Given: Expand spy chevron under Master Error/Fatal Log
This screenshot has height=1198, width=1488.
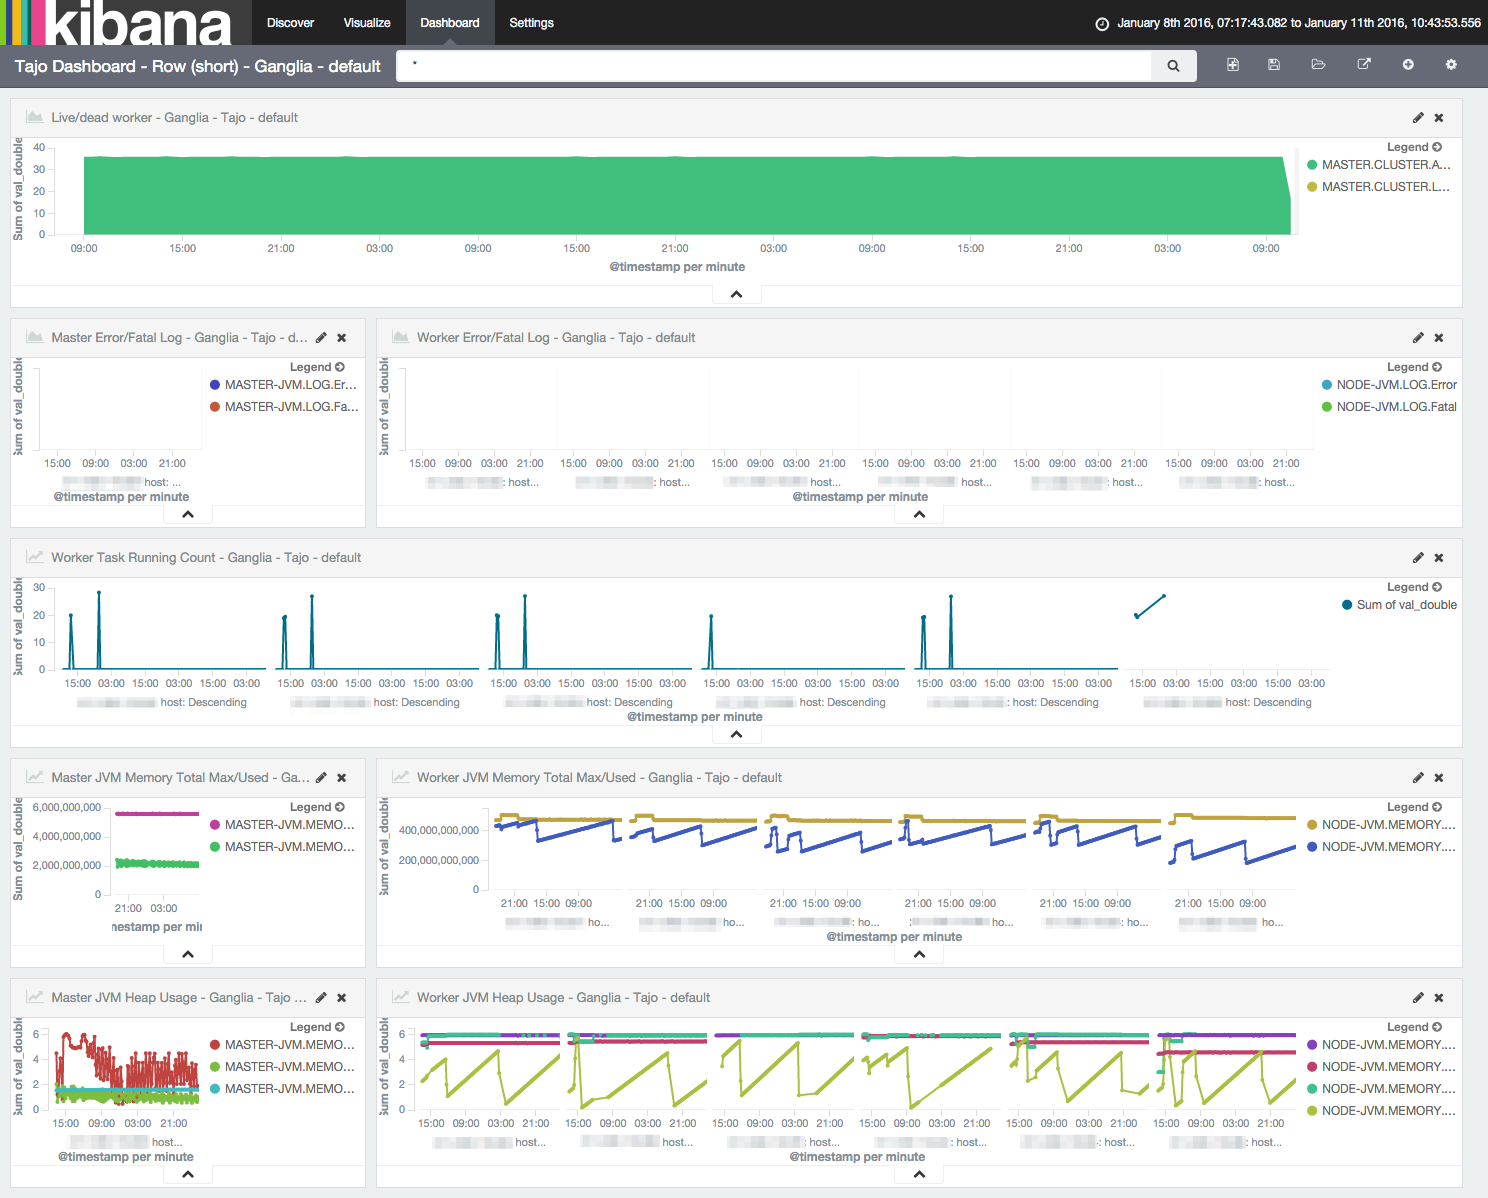Looking at the screenshot, I should point(188,514).
